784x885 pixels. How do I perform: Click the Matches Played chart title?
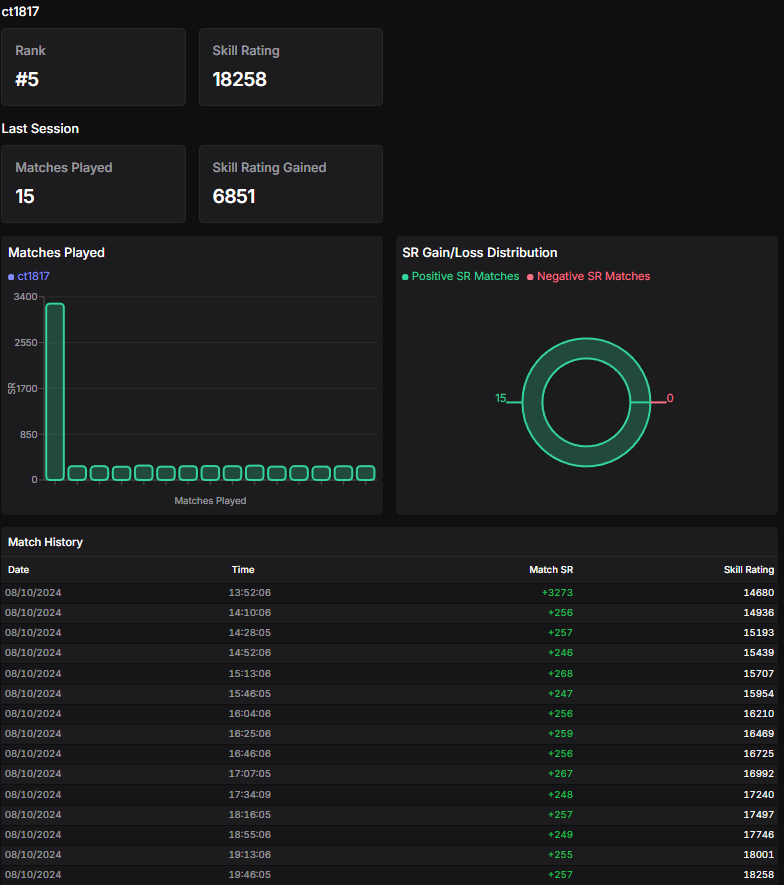pos(56,252)
